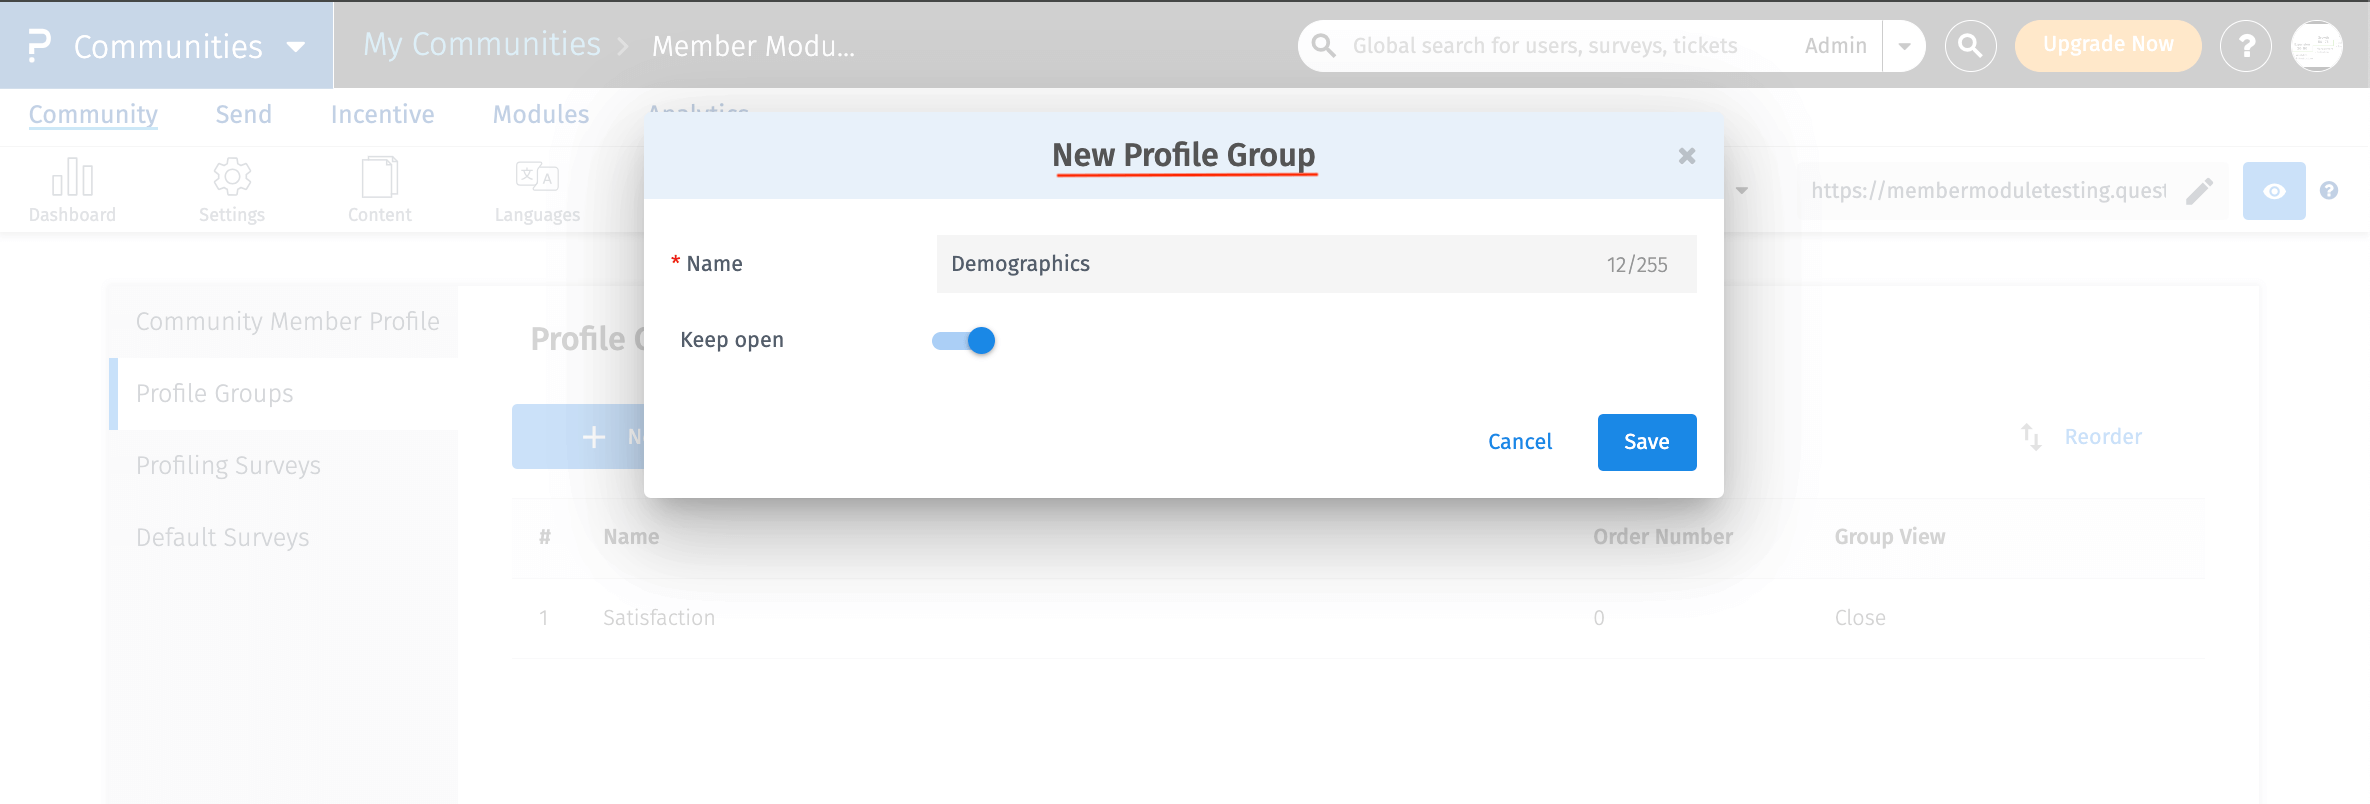
Task: Click the preview eye toggle near the URL
Action: pos(2274,190)
